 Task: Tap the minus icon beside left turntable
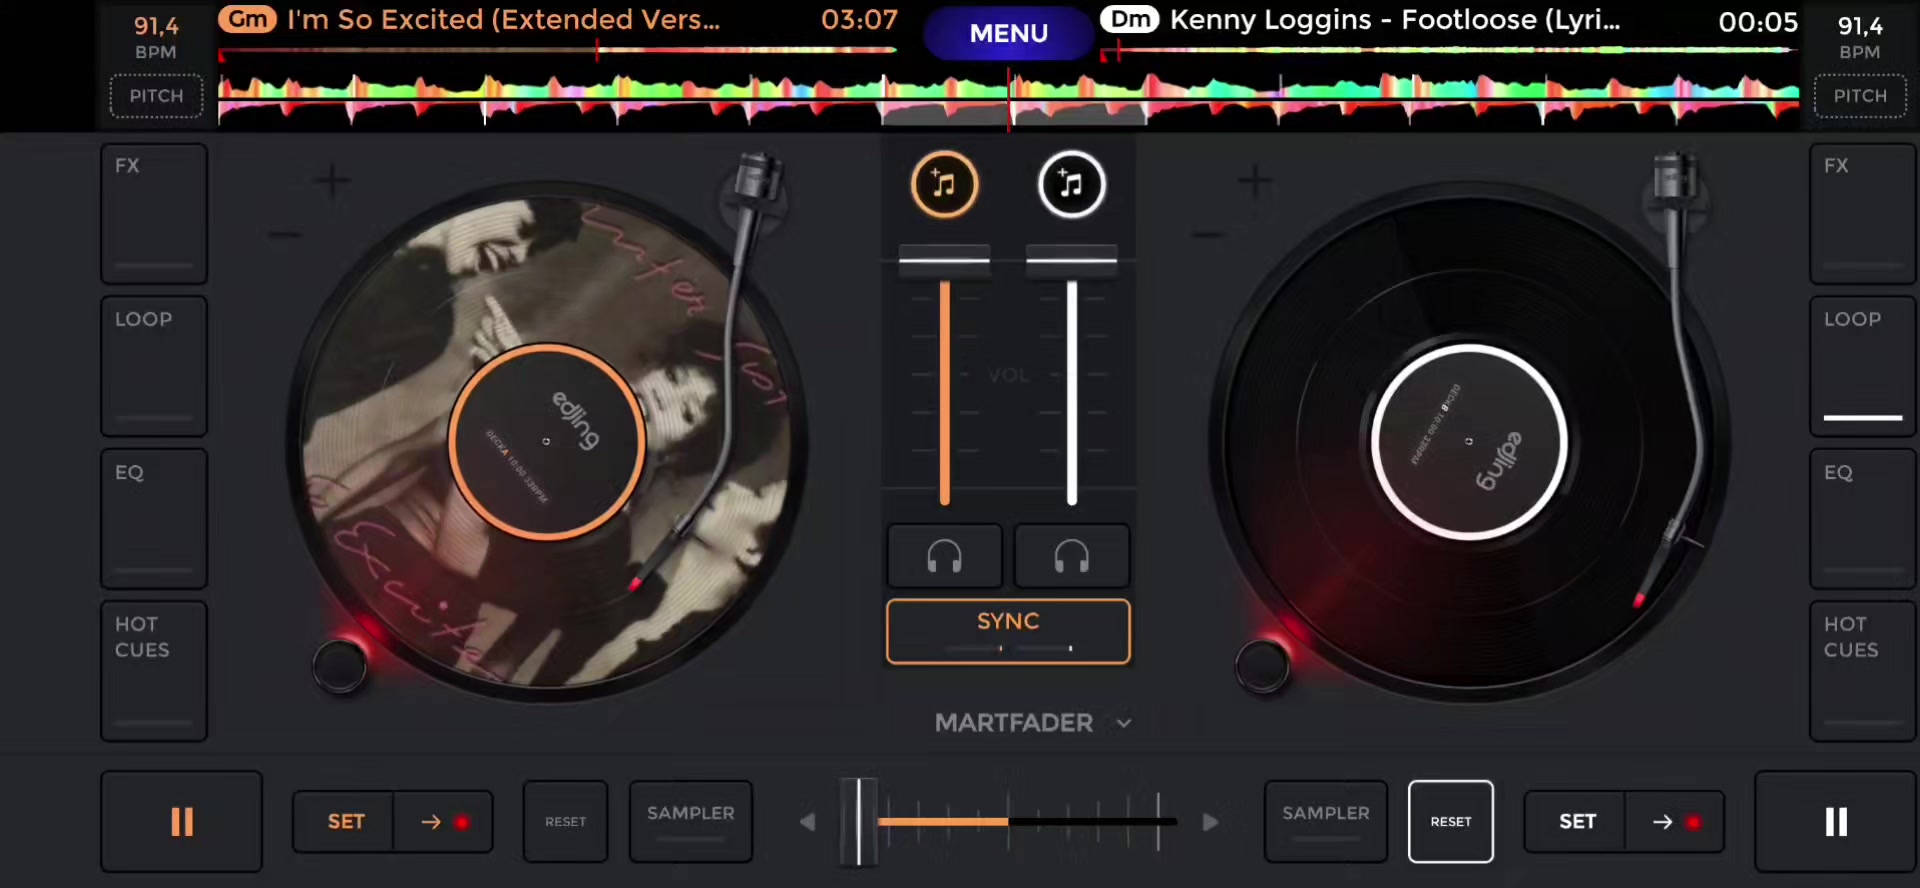285,235
